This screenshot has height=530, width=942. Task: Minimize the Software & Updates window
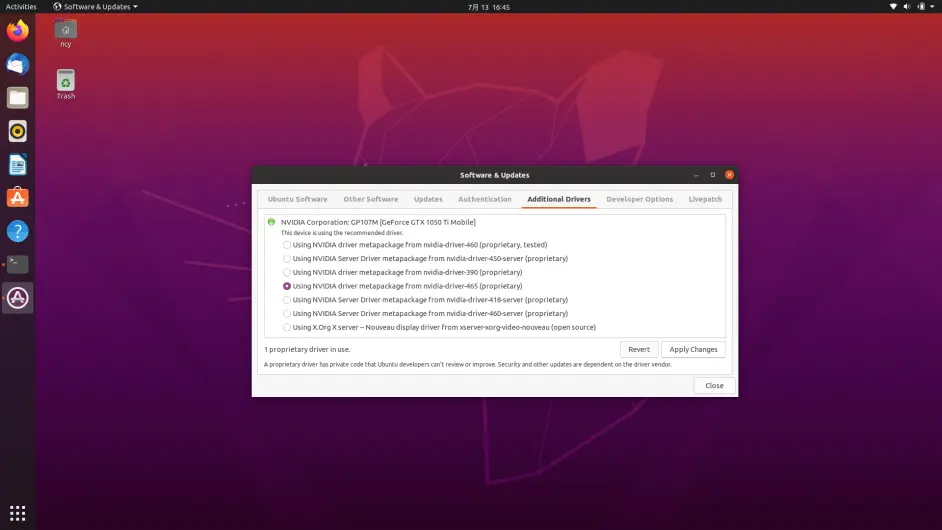[696, 175]
